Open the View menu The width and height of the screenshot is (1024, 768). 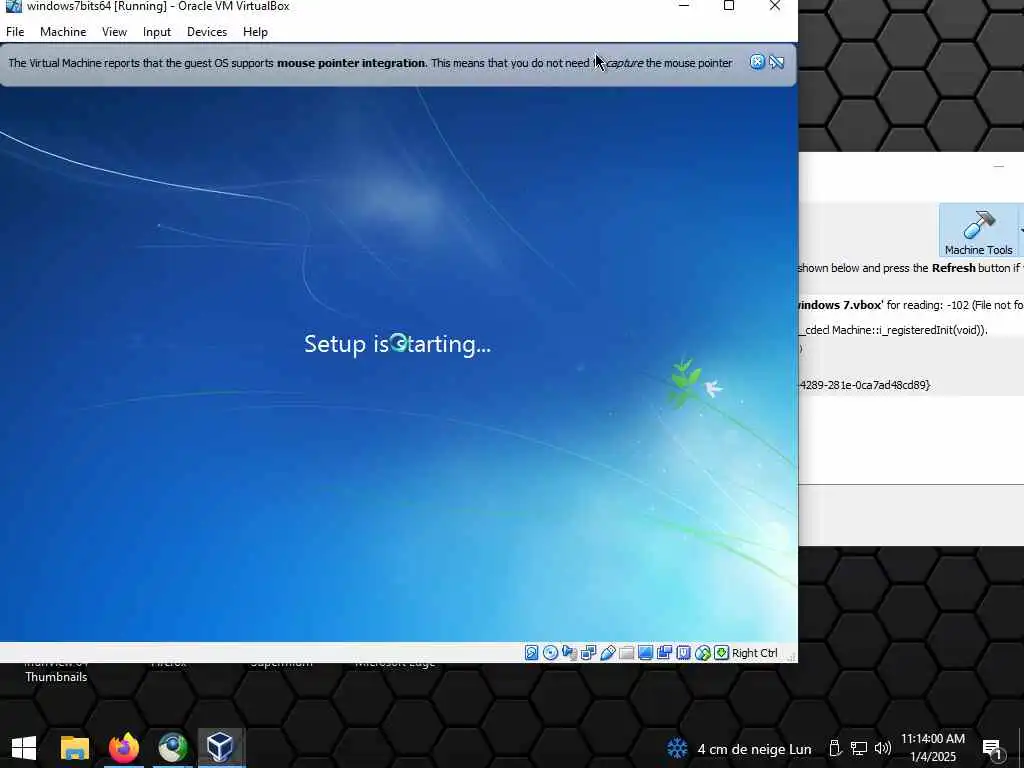(114, 31)
